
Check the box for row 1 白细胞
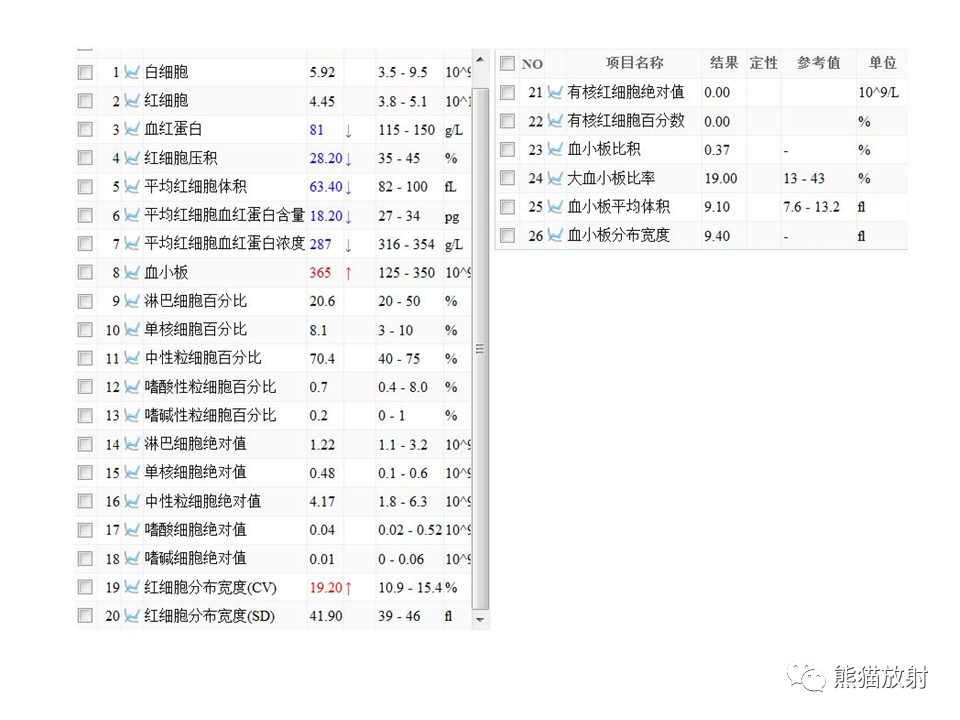[x=85, y=72]
